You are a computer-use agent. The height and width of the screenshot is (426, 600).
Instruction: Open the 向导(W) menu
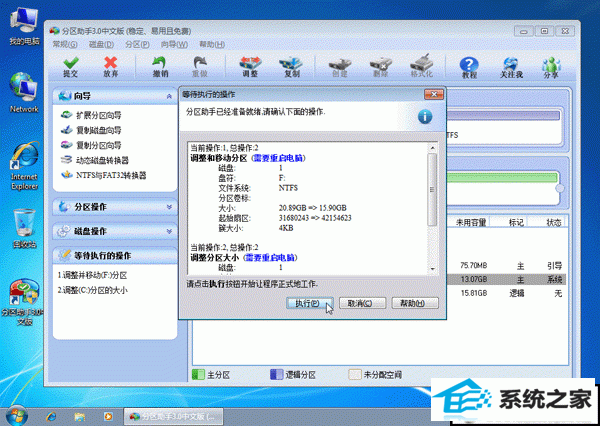(x=174, y=44)
